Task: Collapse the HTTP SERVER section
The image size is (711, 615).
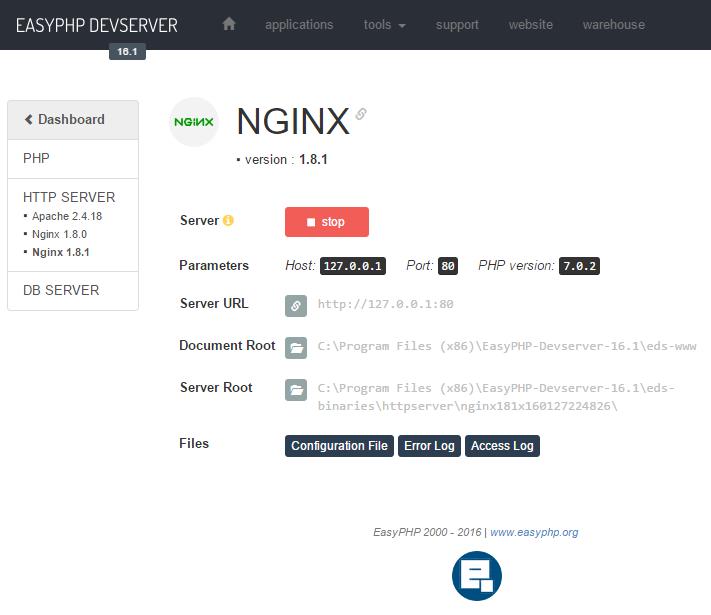Action: coord(69,197)
